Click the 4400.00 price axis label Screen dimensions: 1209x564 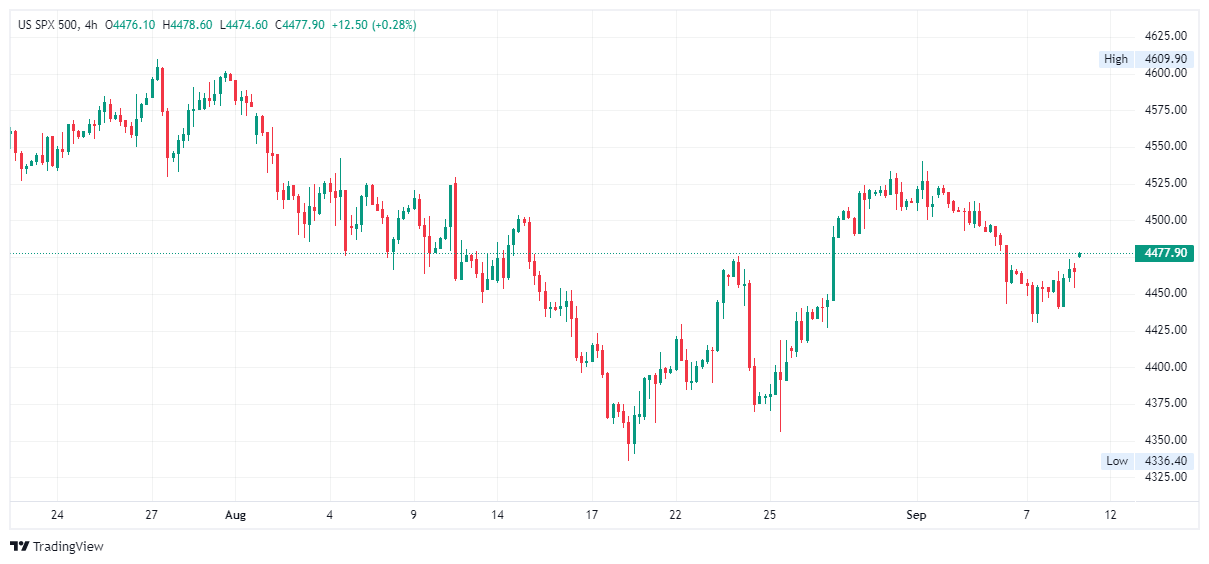pyautogui.click(x=1166, y=367)
